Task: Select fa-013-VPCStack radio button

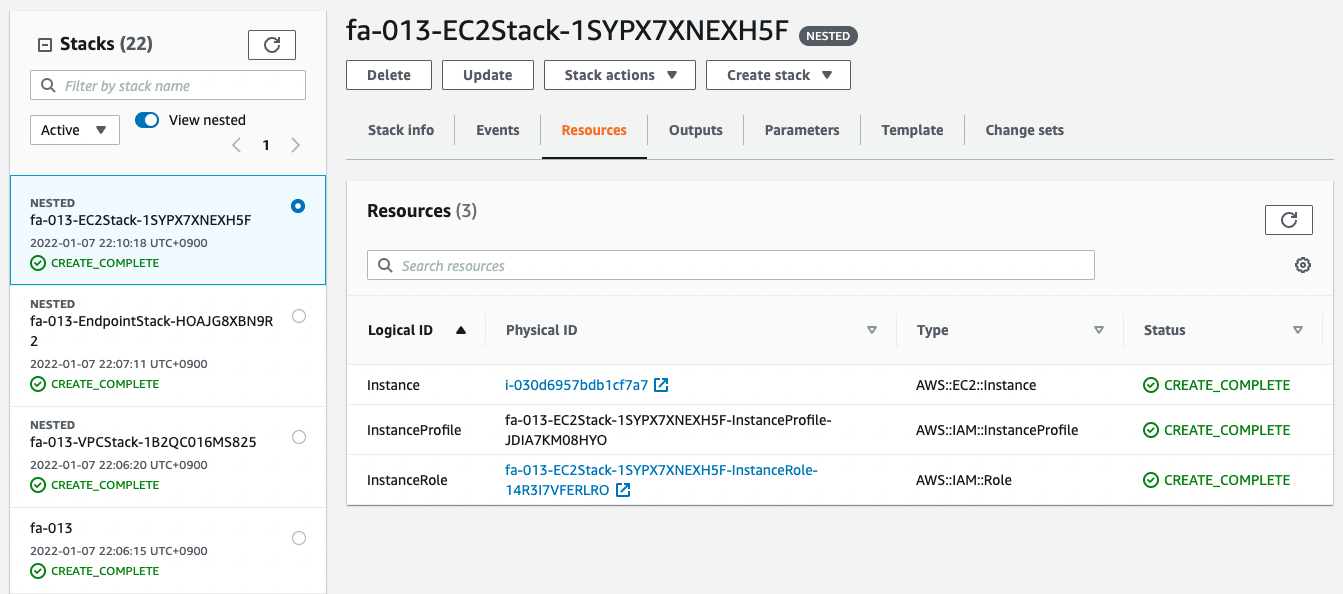Action: pos(298,437)
